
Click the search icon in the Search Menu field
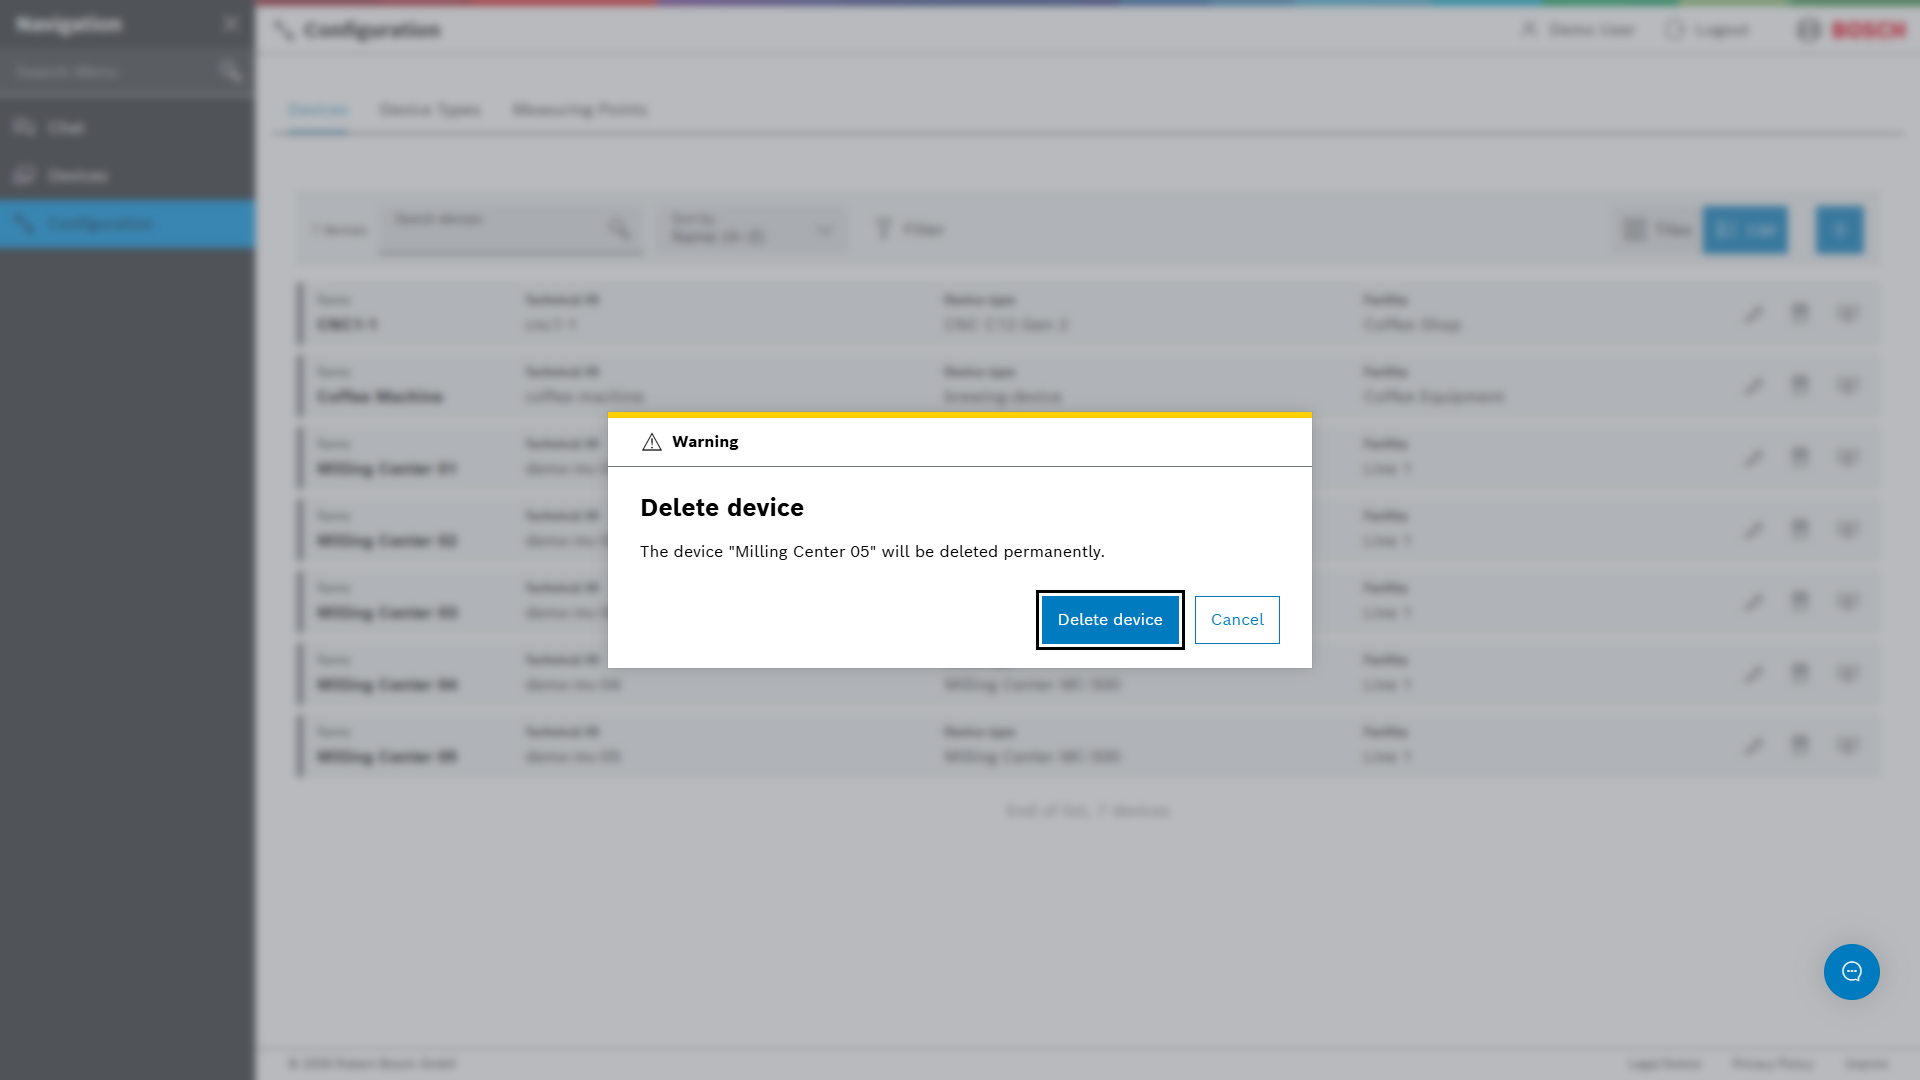pos(230,72)
